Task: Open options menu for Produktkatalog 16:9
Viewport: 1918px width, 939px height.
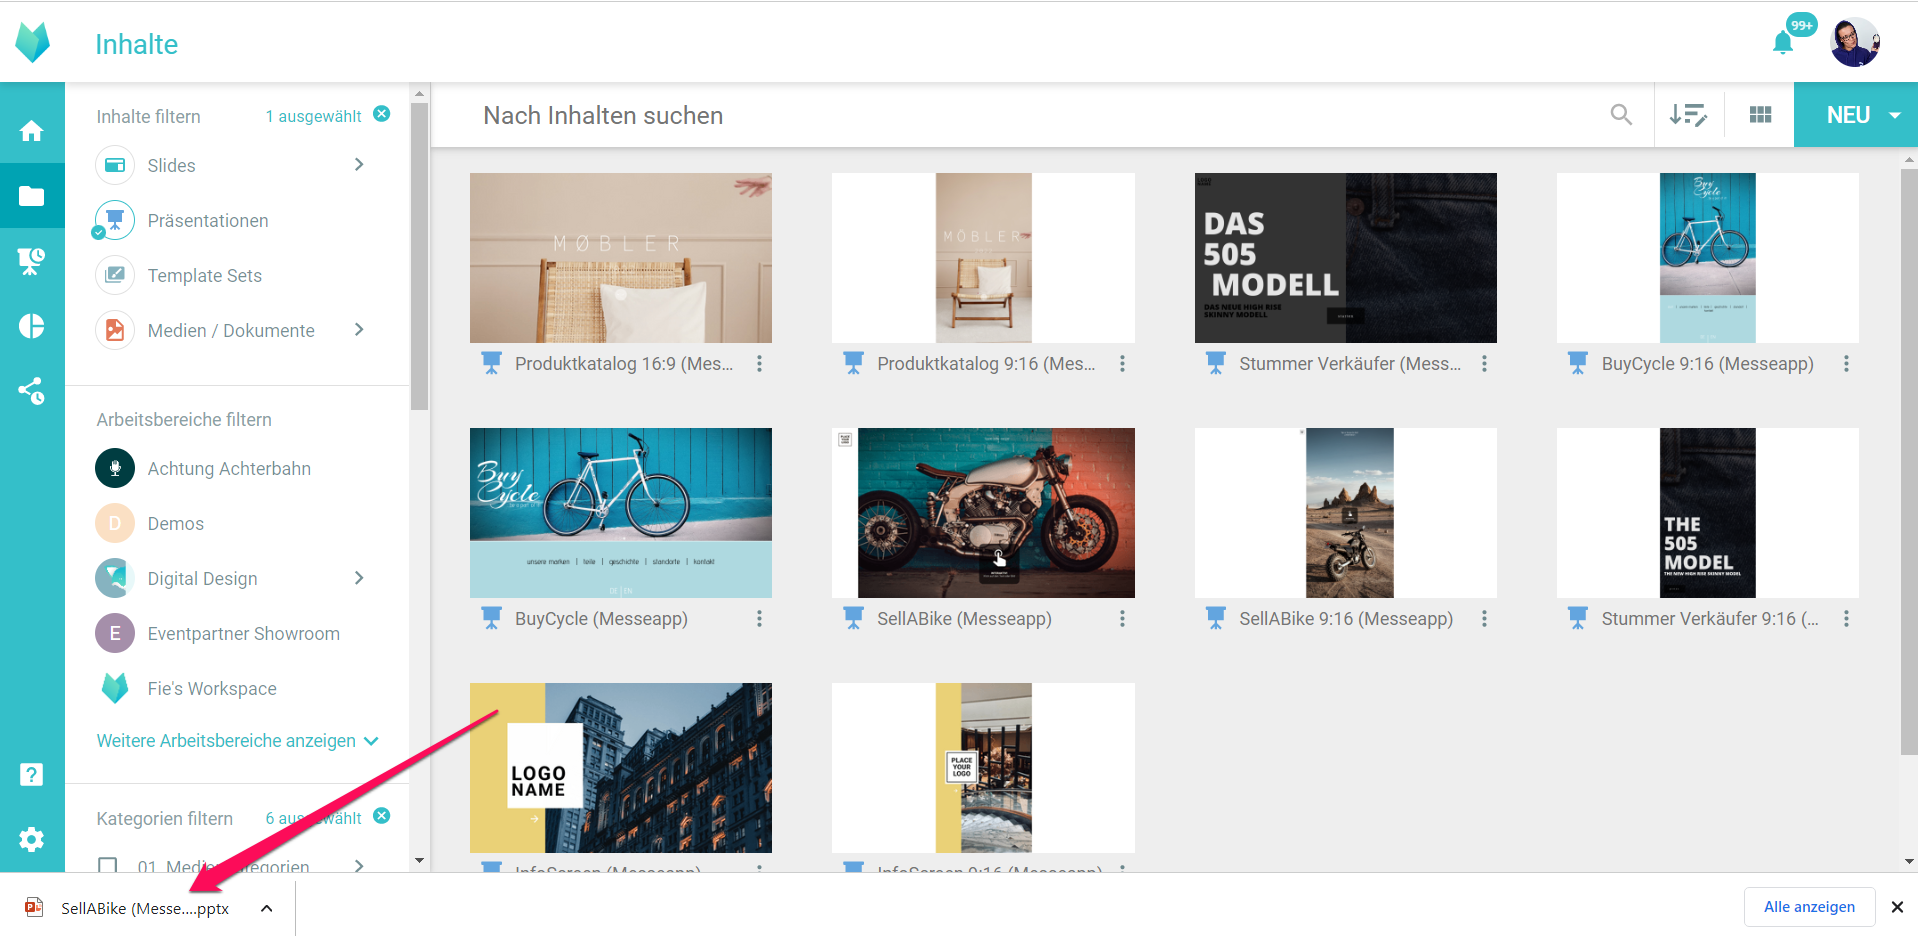Action: 760,364
